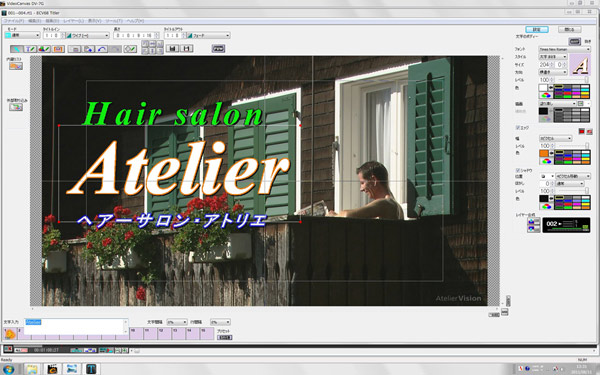Click the white text body color swatch
Viewport: 600px width, 375px height.
coord(543,88)
